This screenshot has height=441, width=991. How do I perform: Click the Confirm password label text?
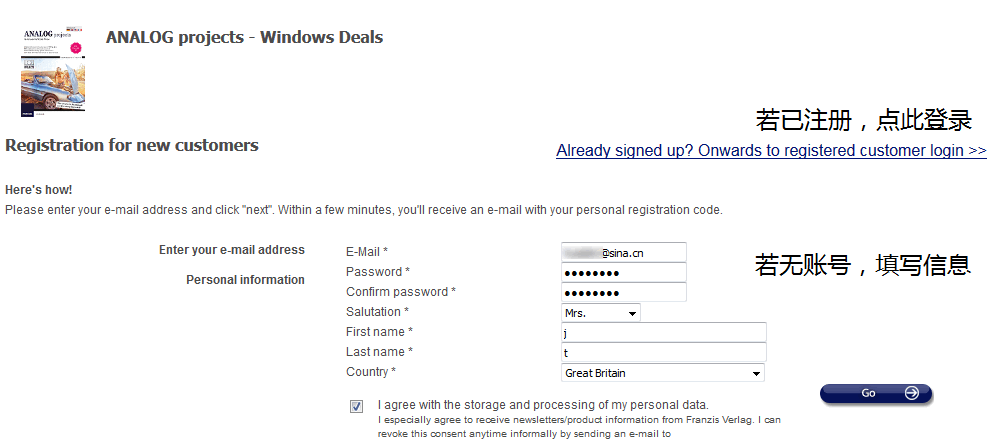tap(400, 292)
